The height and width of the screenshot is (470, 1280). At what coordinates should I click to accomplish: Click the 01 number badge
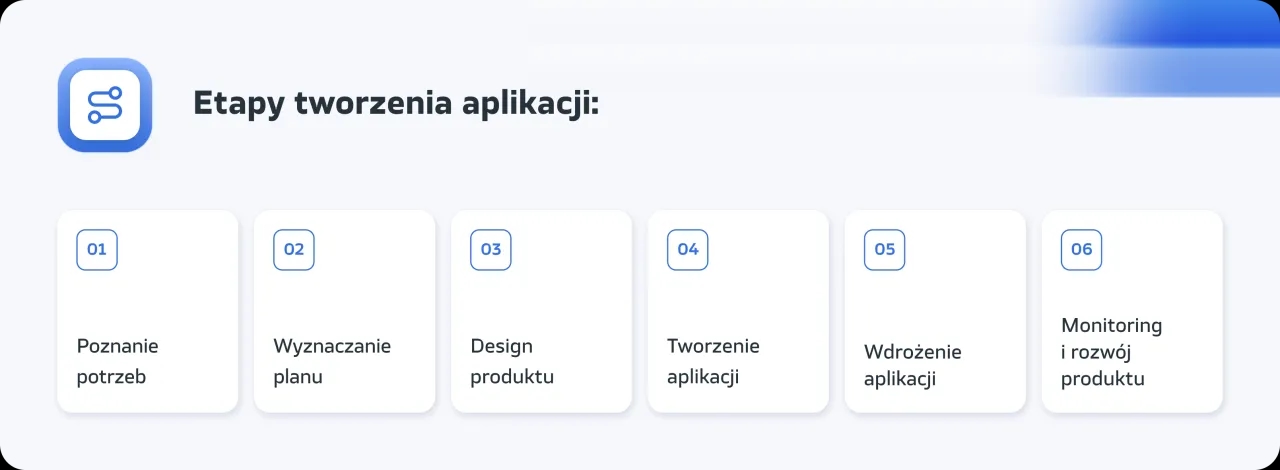[97, 250]
